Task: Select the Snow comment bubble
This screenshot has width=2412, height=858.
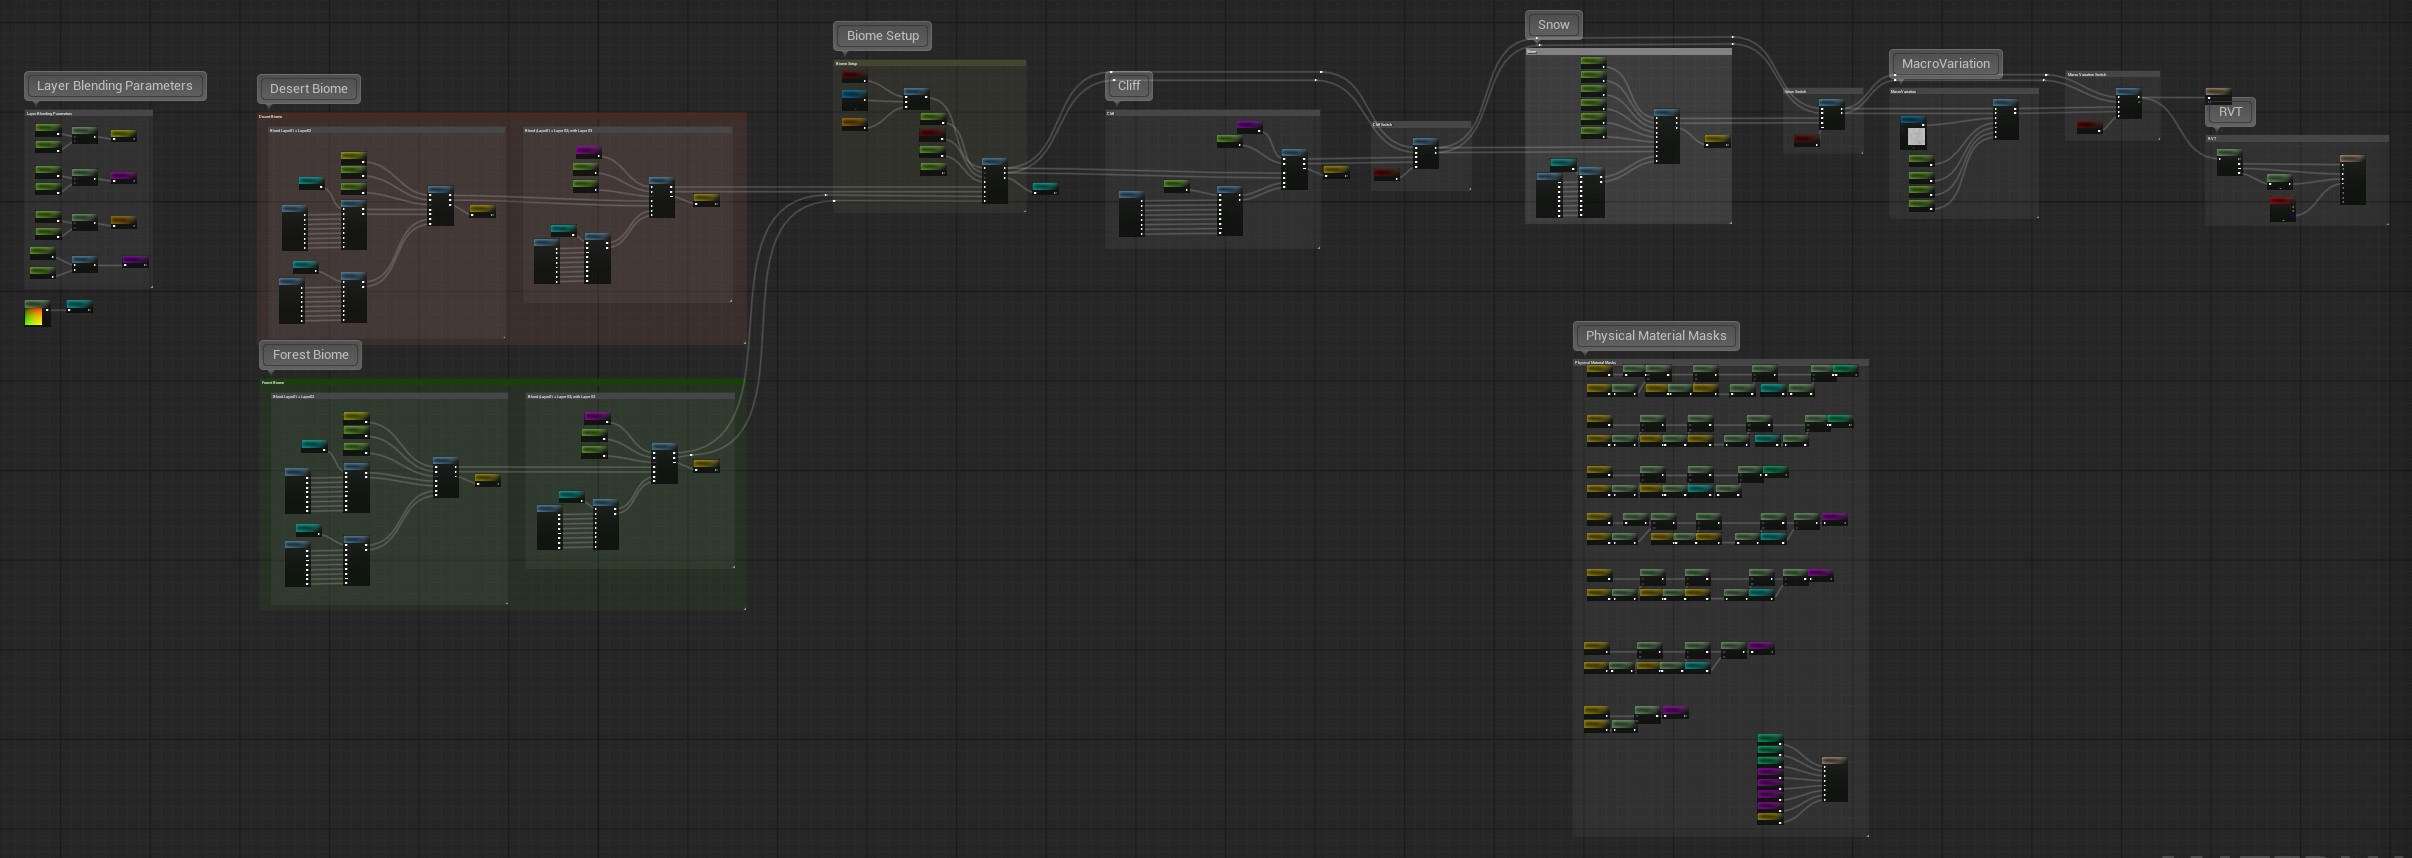Action: [1553, 25]
